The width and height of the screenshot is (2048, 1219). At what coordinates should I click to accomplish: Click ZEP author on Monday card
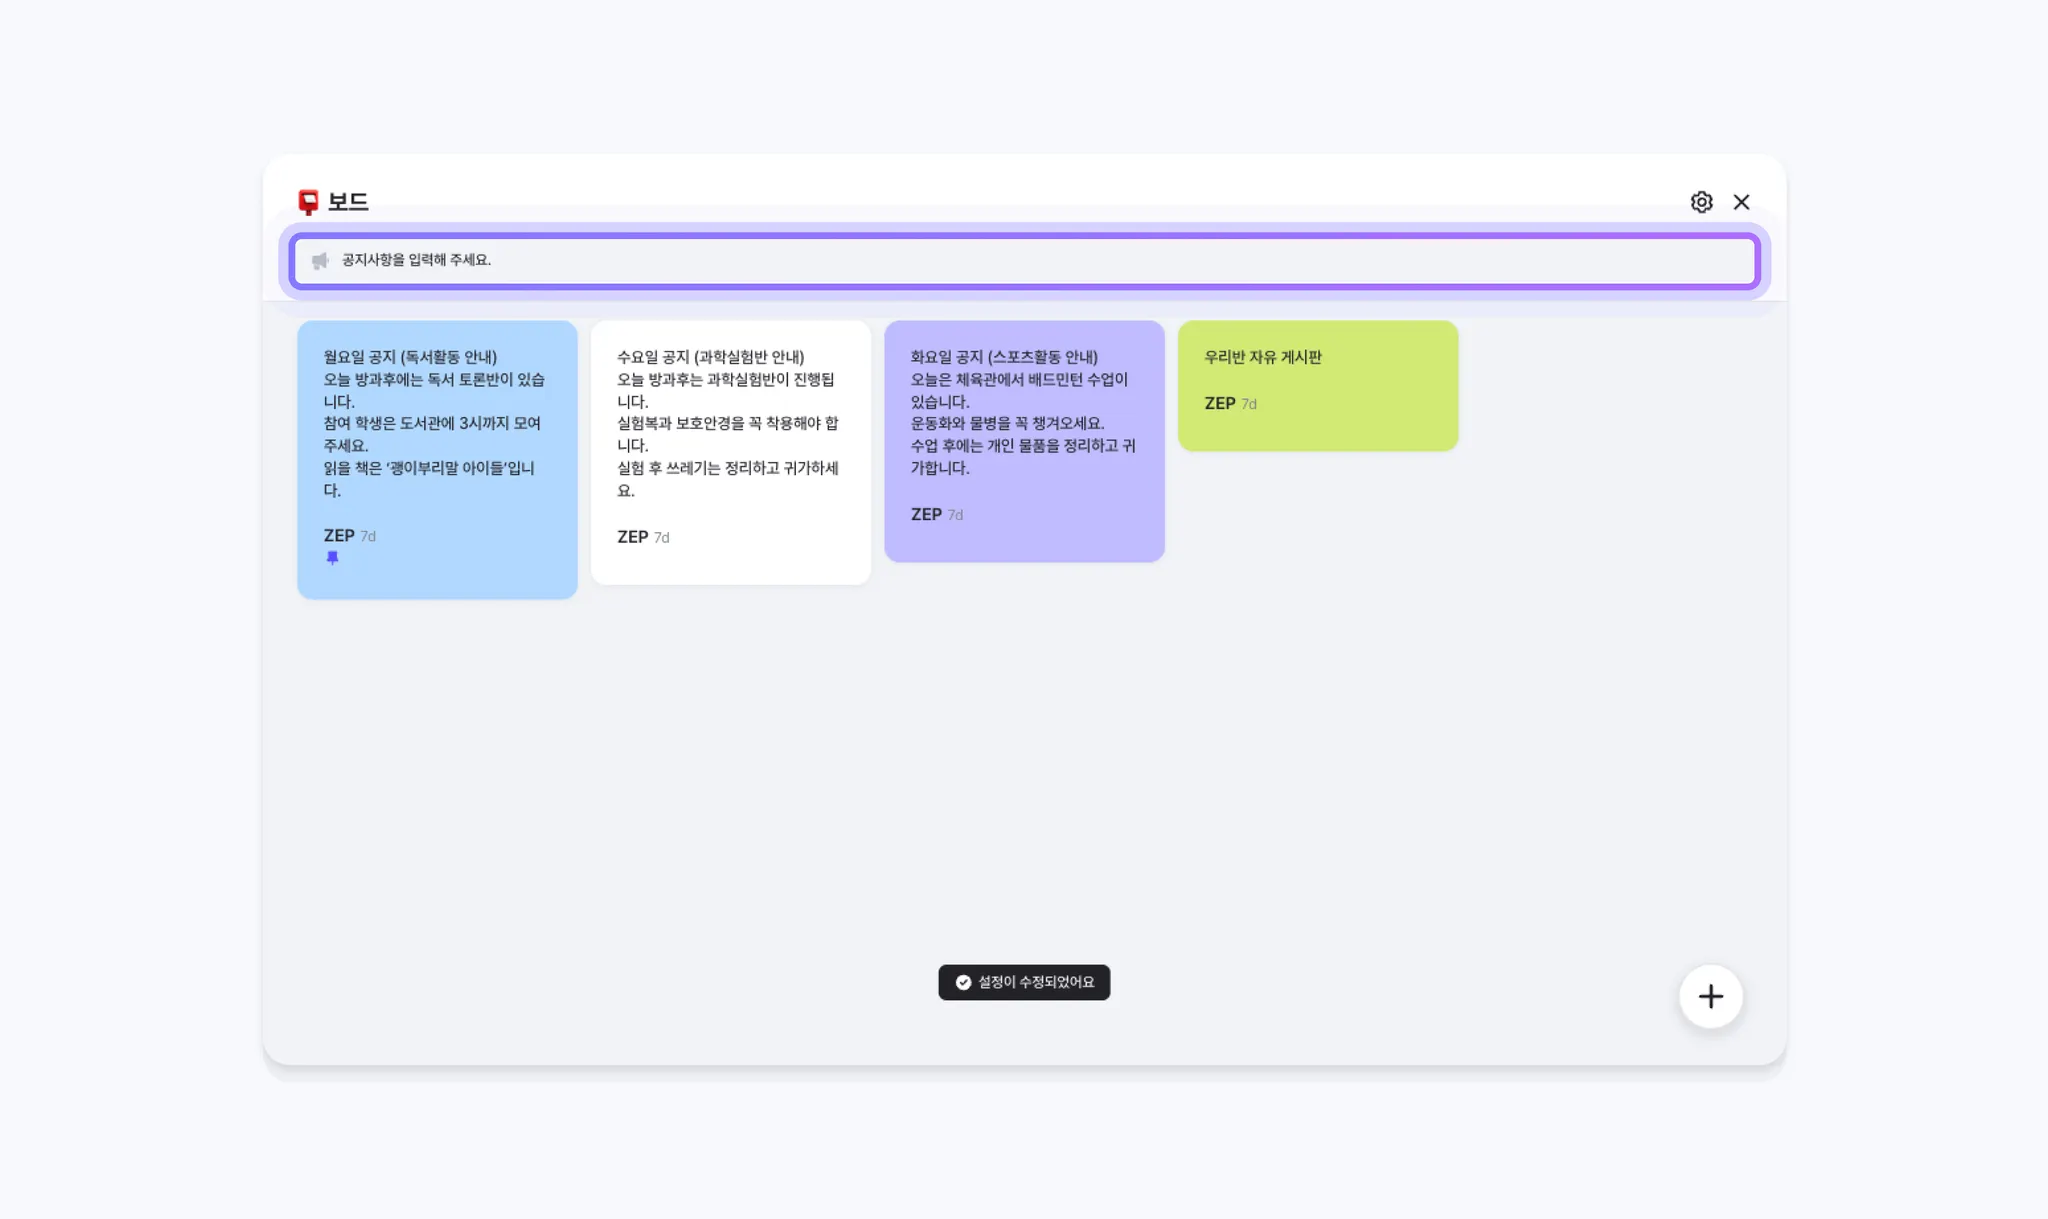[339, 536]
